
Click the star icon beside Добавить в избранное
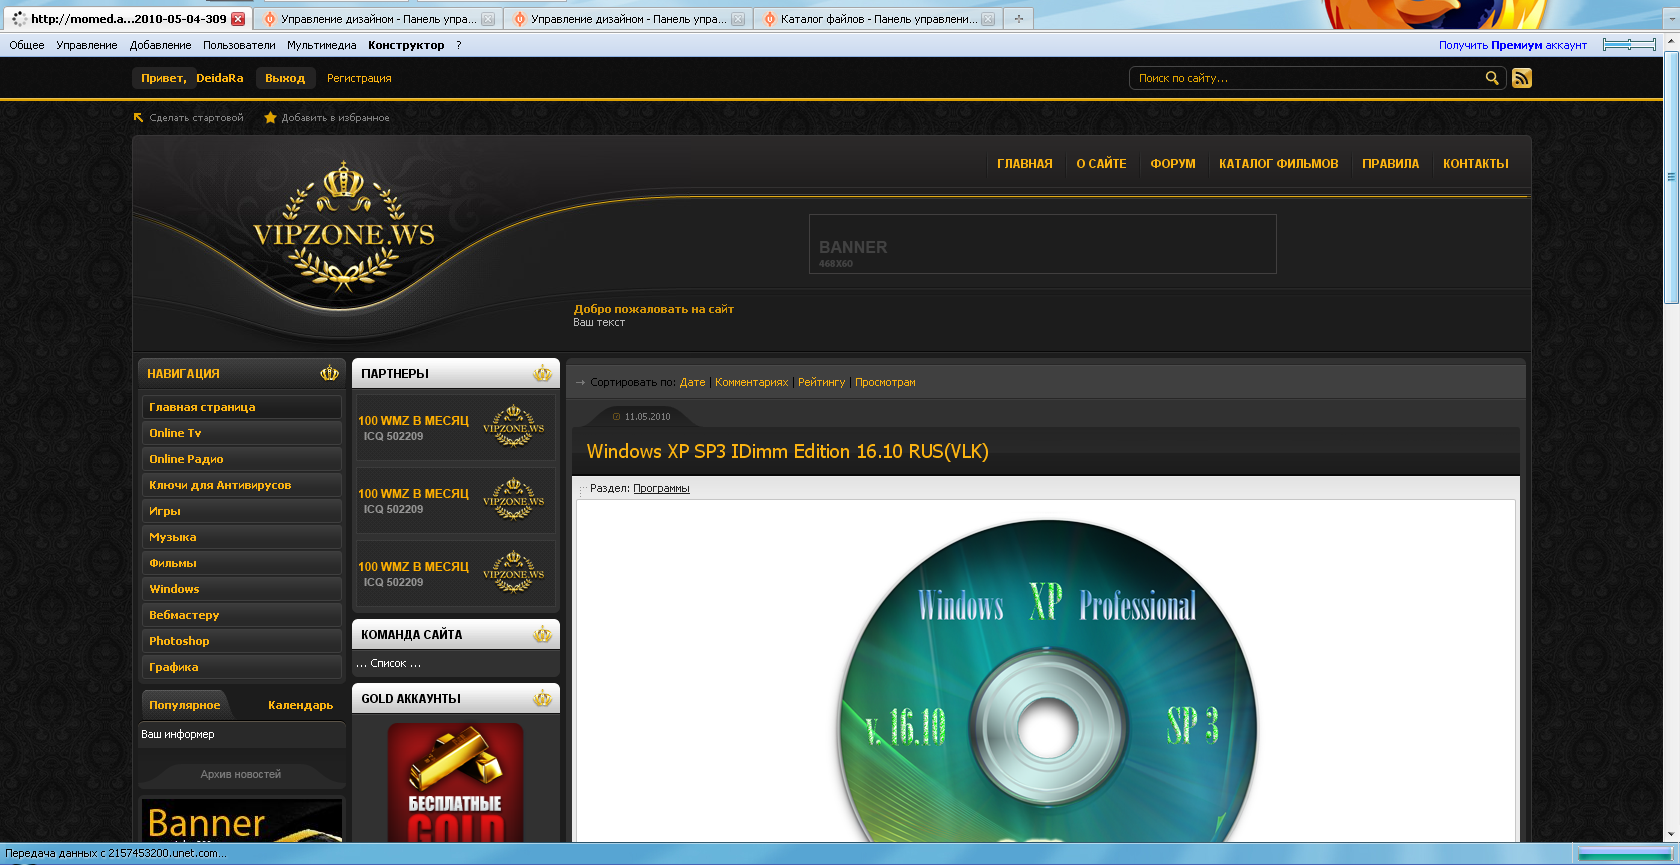point(270,118)
